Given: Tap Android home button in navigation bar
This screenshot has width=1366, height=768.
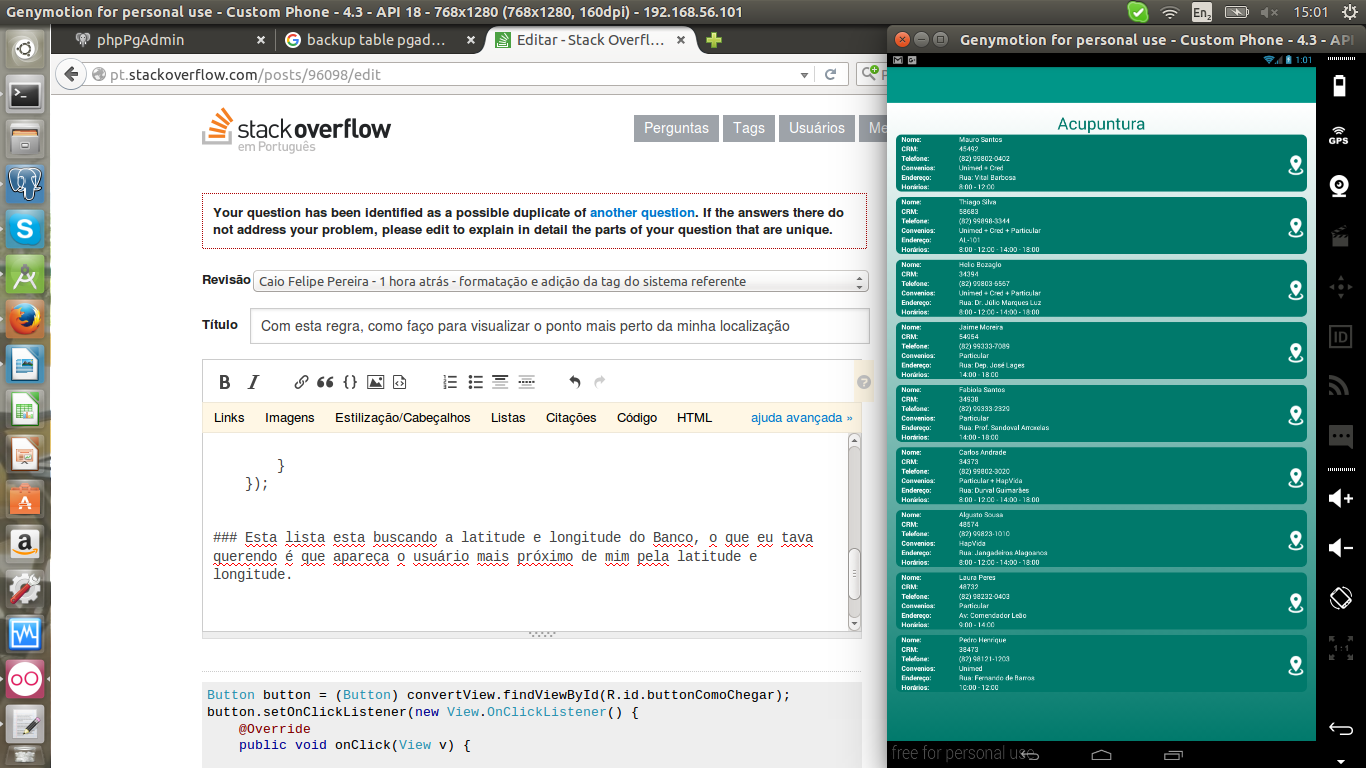Looking at the screenshot, I should 1101,754.
